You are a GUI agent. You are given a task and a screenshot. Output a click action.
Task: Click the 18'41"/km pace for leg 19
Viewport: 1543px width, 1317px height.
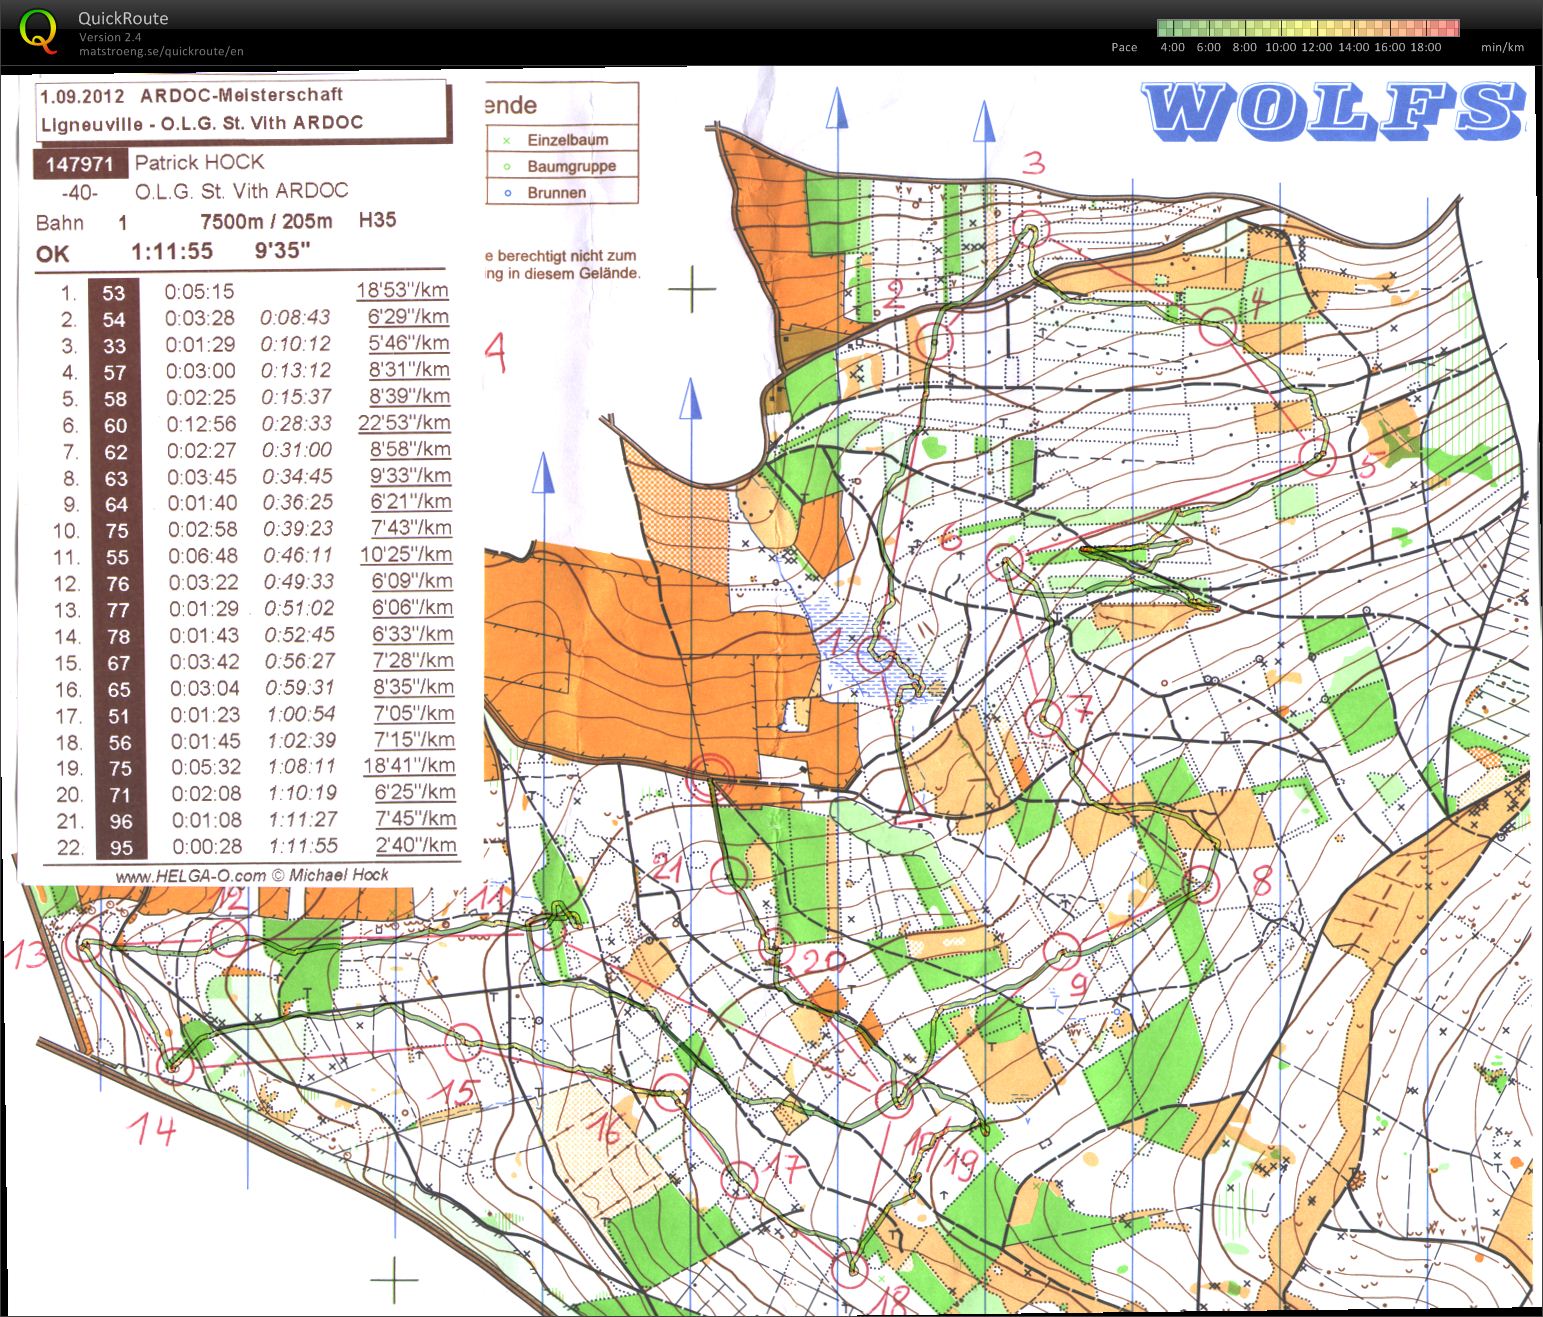click(x=409, y=766)
